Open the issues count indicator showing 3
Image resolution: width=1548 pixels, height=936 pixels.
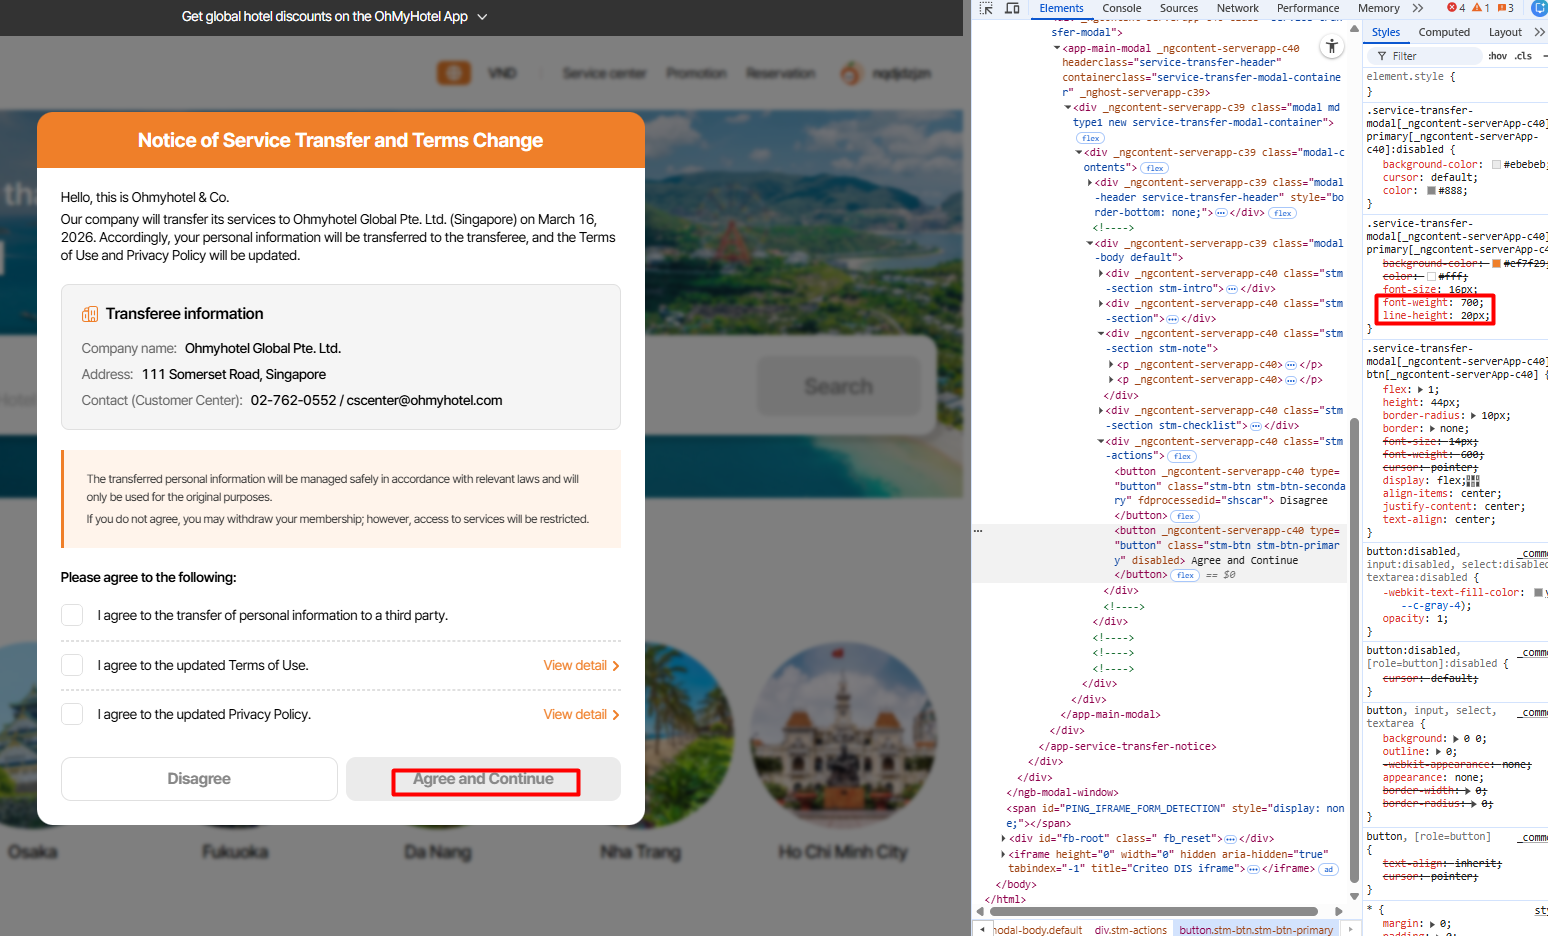[1505, 8]
